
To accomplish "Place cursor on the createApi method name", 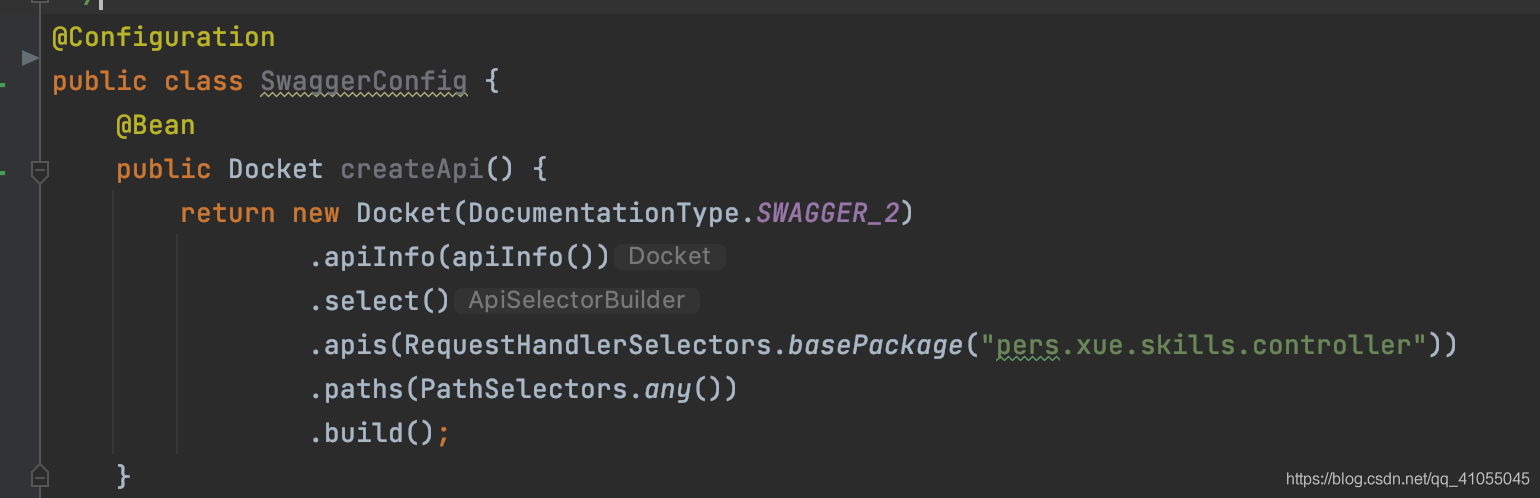I will click(x=412, y=169).
